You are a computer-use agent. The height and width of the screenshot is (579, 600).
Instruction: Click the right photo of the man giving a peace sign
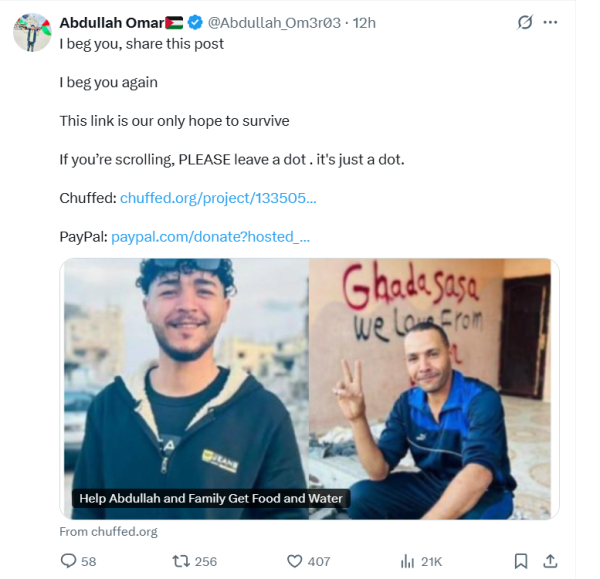tap(430, 389)
